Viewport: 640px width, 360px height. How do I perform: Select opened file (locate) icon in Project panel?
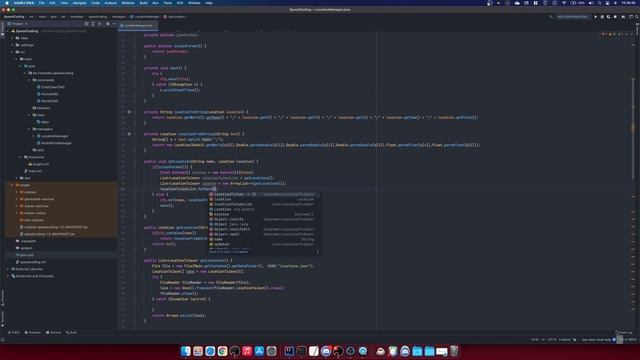pyautogui.click(x=86, y=24)
